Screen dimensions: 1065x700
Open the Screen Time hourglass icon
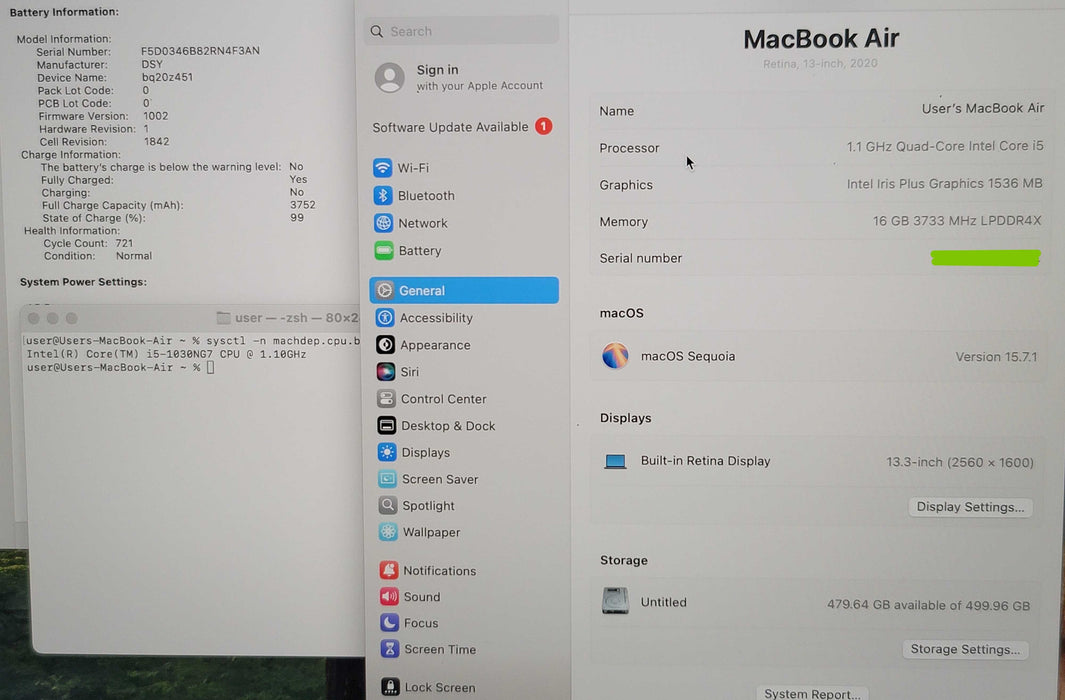[390, 649]
